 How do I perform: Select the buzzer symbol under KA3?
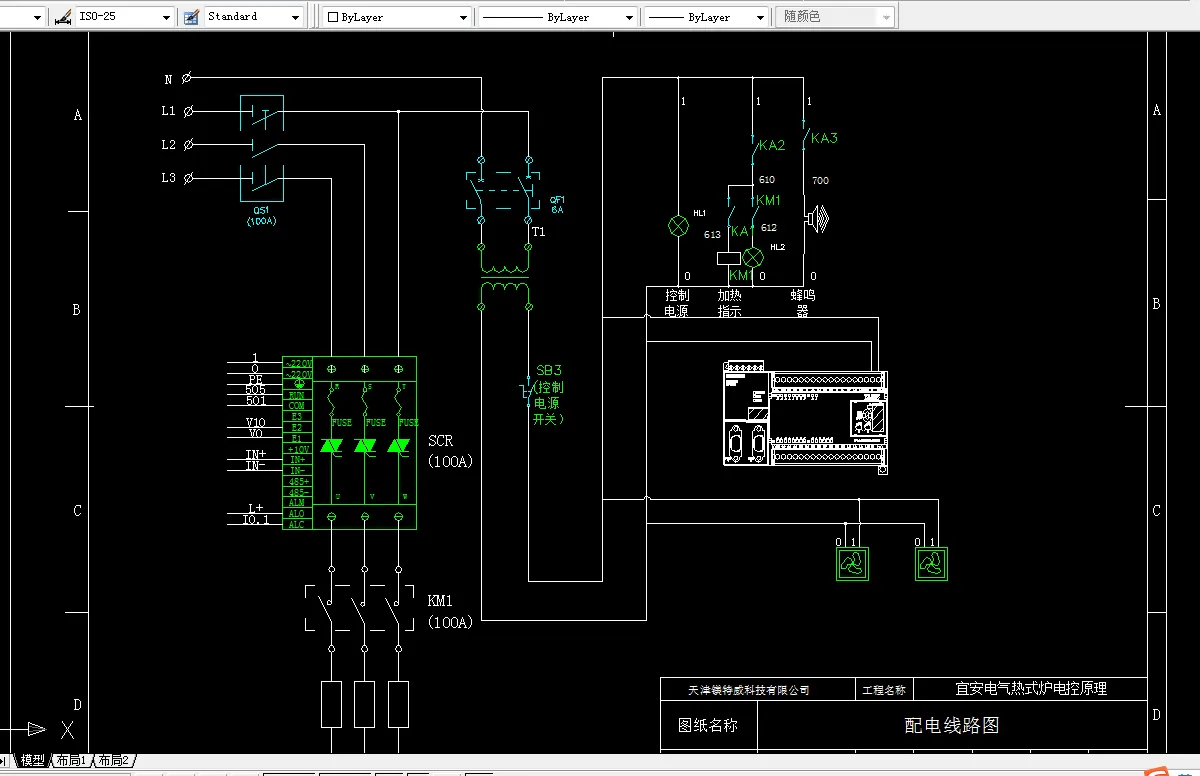[818, 219]
